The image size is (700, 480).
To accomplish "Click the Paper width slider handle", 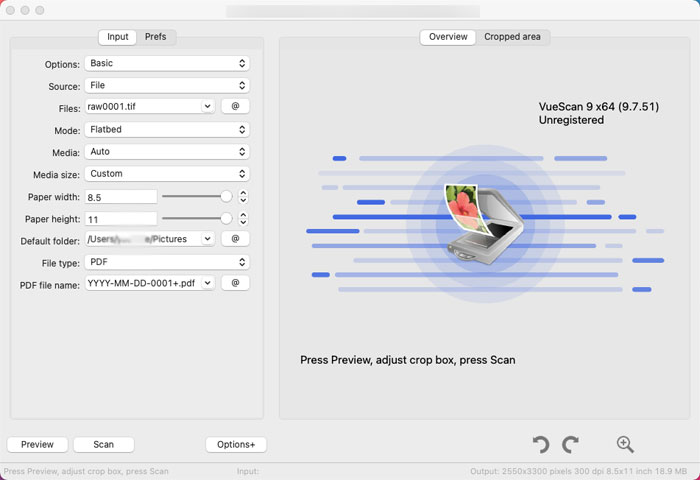I will click(x=226, y=196).
